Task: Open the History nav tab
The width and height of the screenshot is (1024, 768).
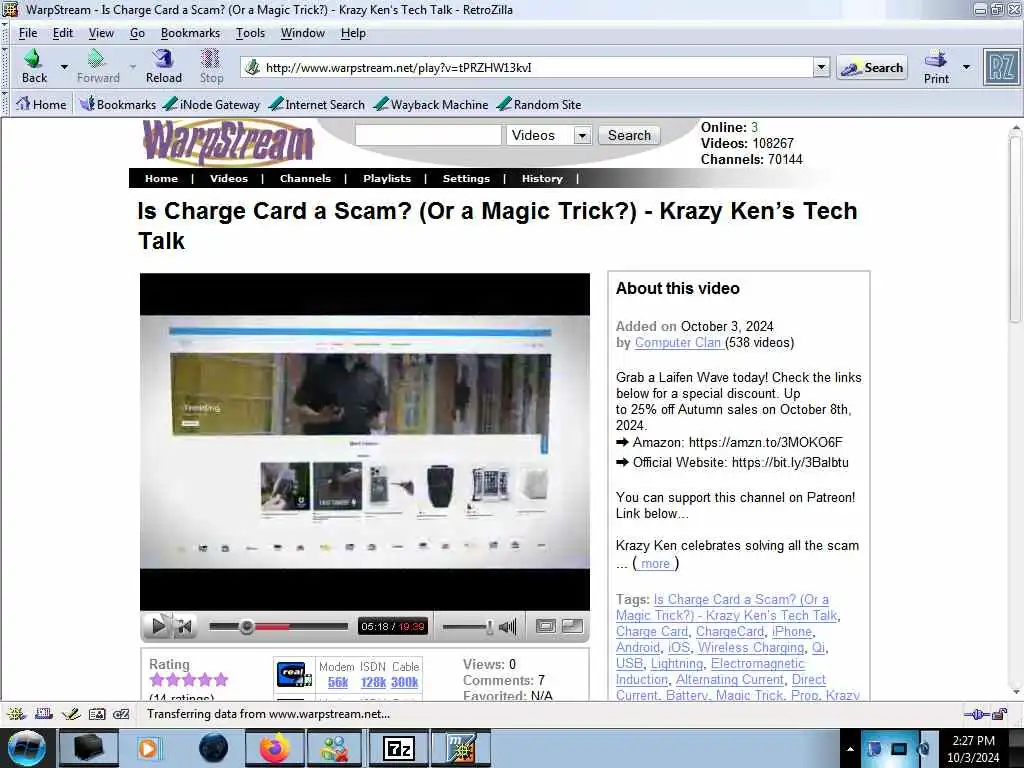Action: click(542, 178)
